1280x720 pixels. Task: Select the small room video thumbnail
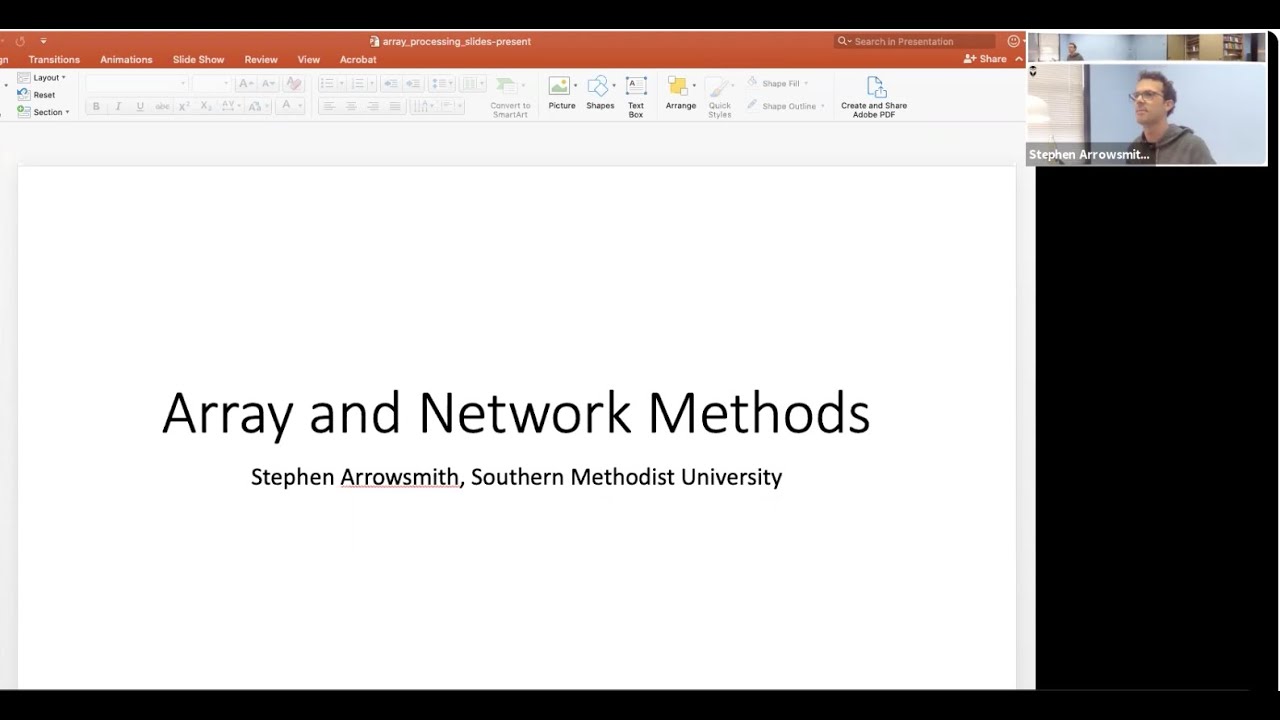click(x=1147, y=47)
